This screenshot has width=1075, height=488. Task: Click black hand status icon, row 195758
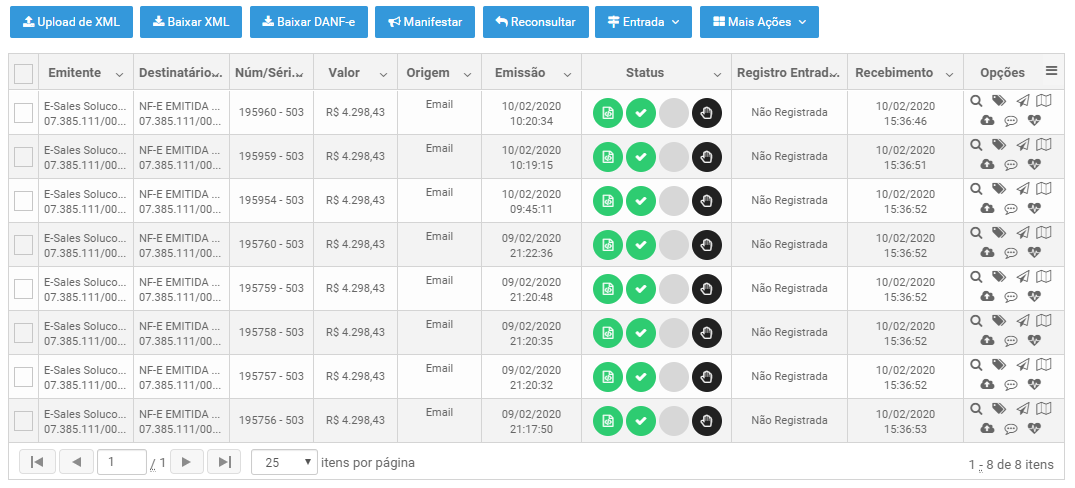707,333
